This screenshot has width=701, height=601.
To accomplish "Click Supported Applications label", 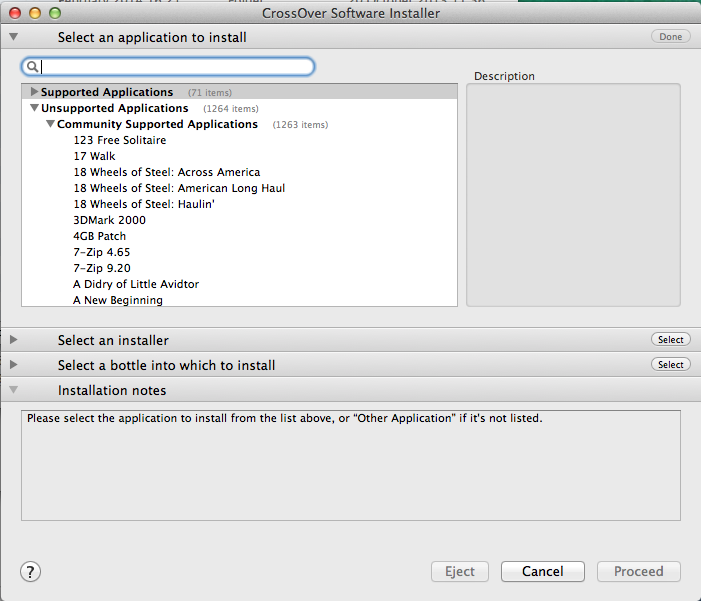I will 107,92.
